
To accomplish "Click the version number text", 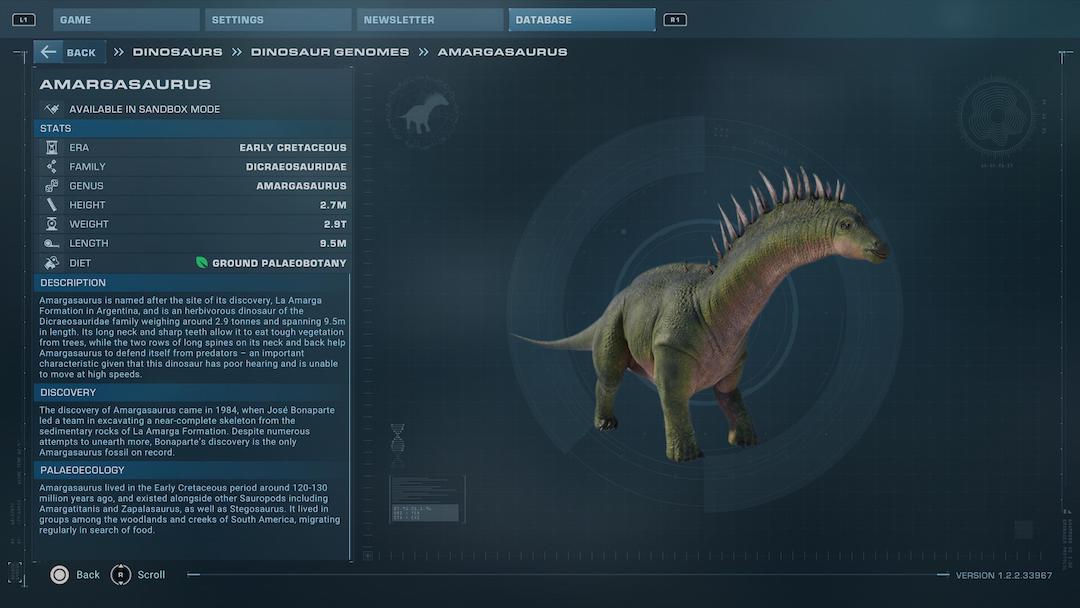I will pos(1004,575).
